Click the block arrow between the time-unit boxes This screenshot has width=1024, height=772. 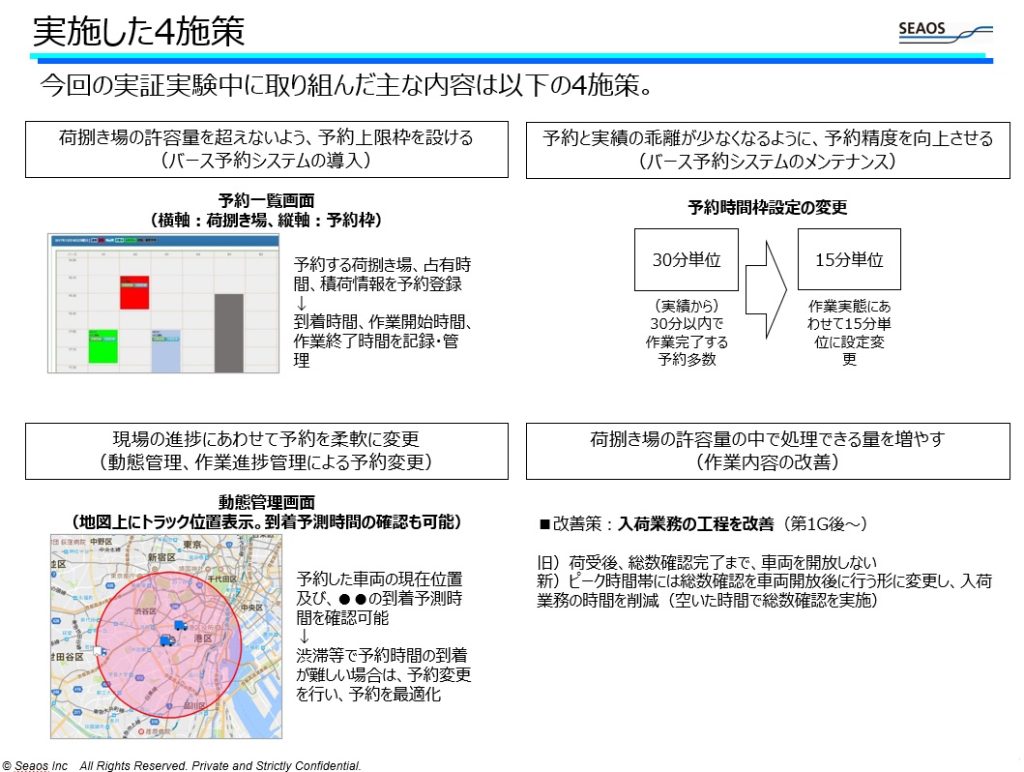click(x=765, y=289)
